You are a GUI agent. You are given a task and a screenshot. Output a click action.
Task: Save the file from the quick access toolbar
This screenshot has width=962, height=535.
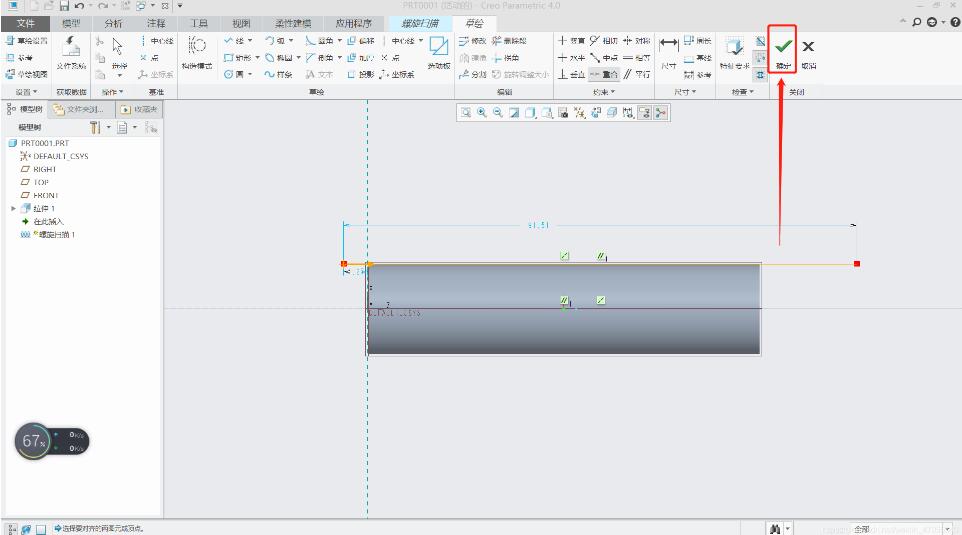(64, 6)
